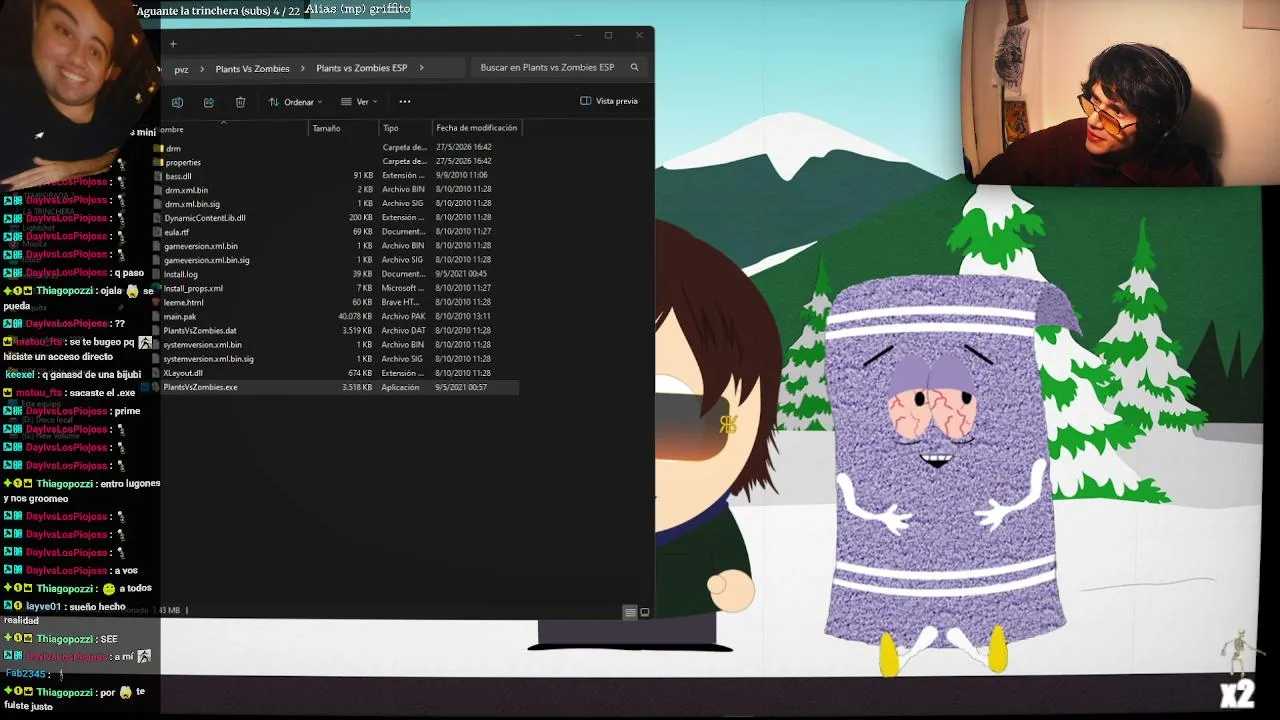Expand chevron after Plants vs Zombies ESP
This screenshot has height=720, width=1280.
coord(422,68)
